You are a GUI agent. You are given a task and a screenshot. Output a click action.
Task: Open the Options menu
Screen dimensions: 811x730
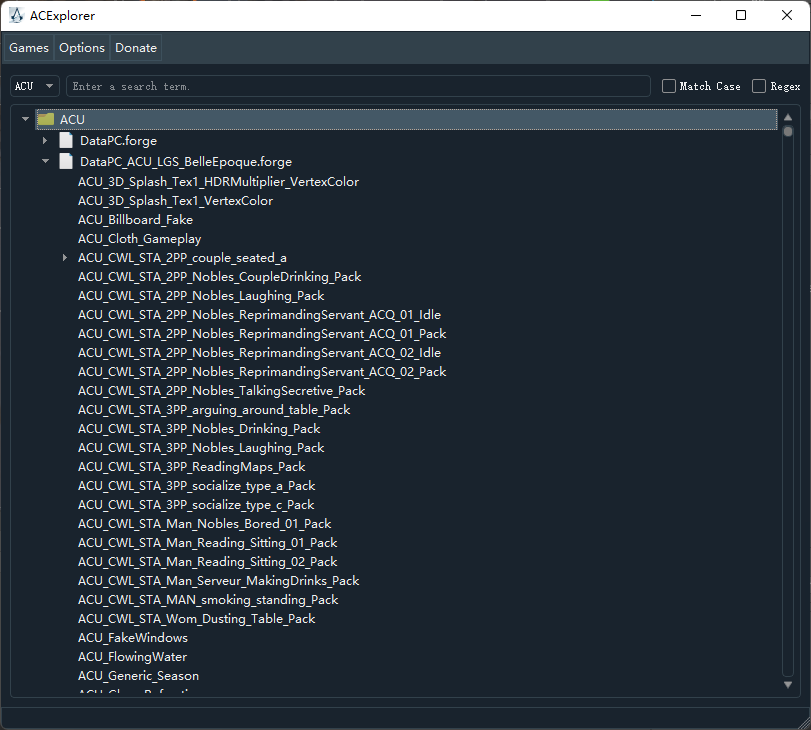pos(82,48)
